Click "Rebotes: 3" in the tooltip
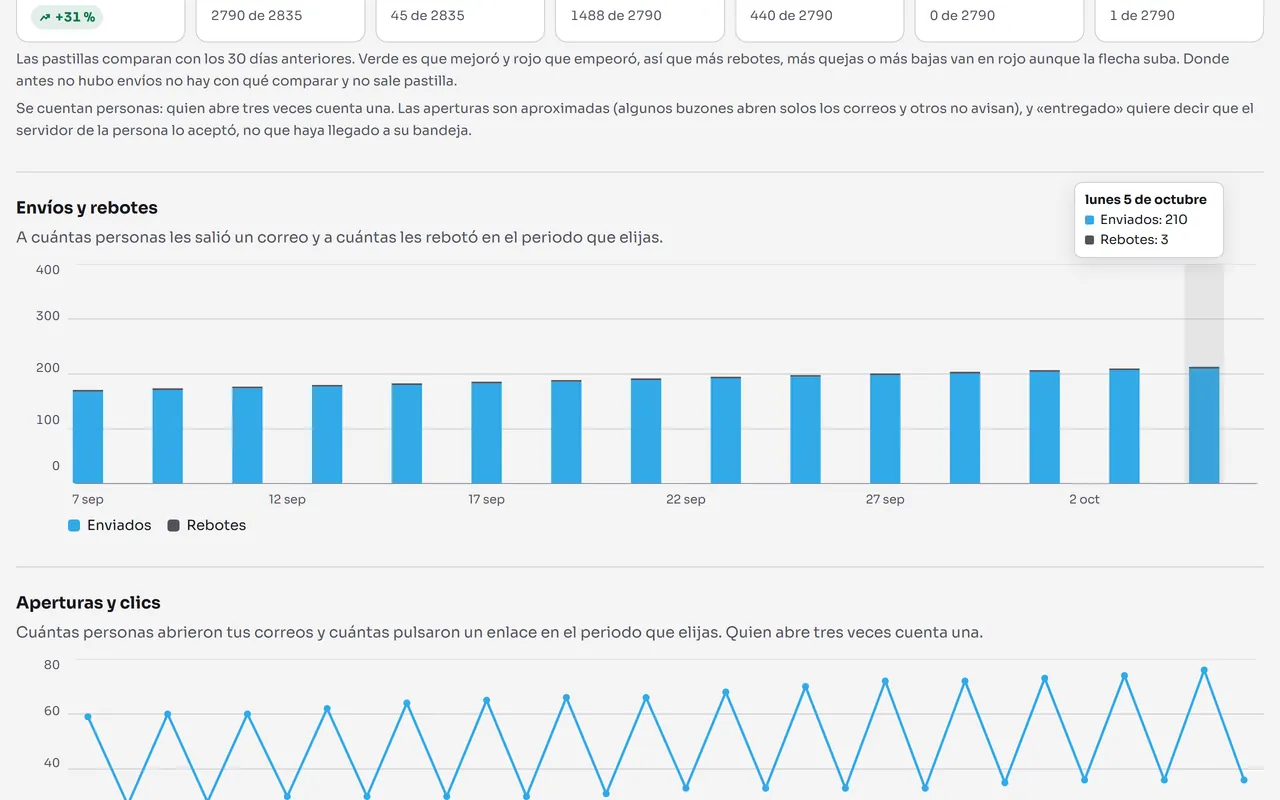This screenshot has height=800, width=1280. point(1134,240)
